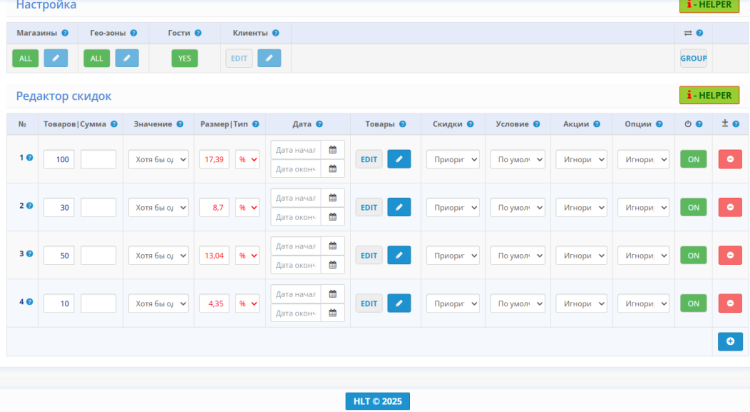Open the % type dropdown in row 2
Screen dimensions: 750x412
click(x=247, y=207)
